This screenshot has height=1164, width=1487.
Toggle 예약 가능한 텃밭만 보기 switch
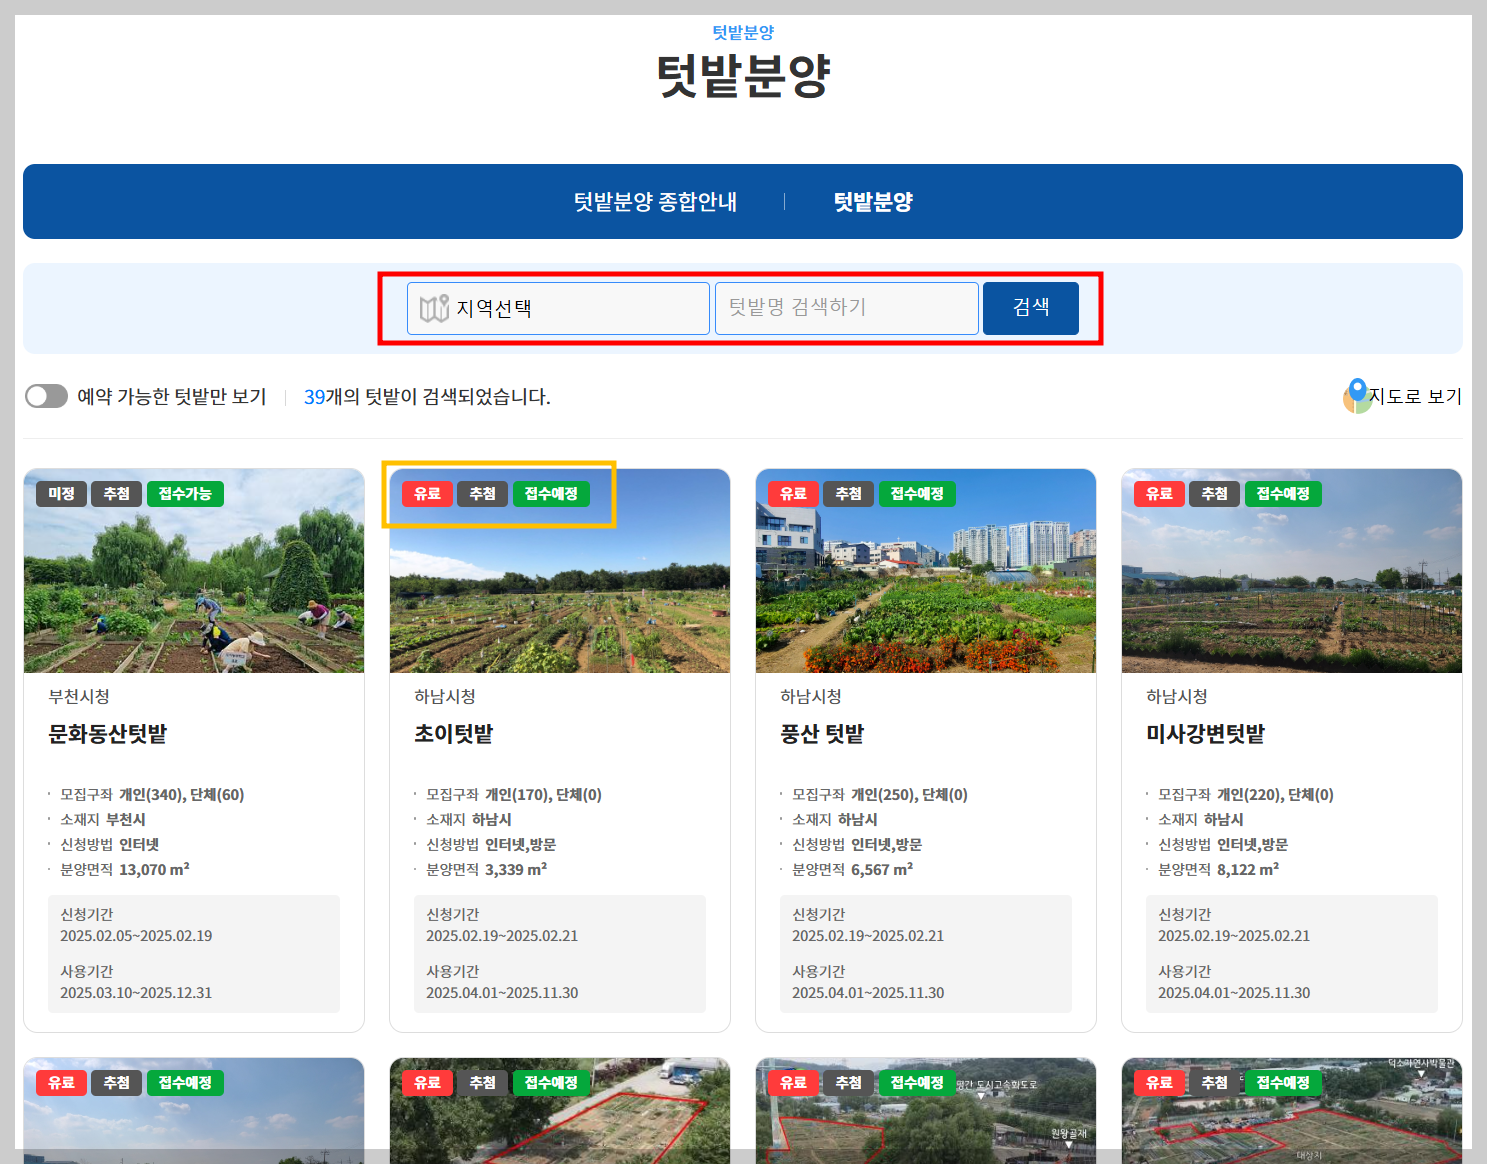click(x=46, y=396)
